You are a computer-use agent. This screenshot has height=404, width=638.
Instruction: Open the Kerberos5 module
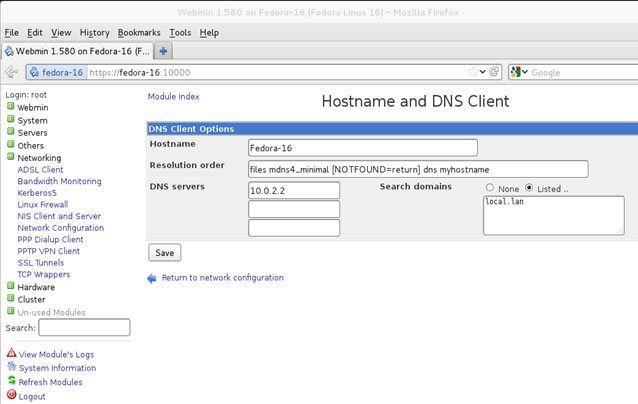click(x=37, y=193)
